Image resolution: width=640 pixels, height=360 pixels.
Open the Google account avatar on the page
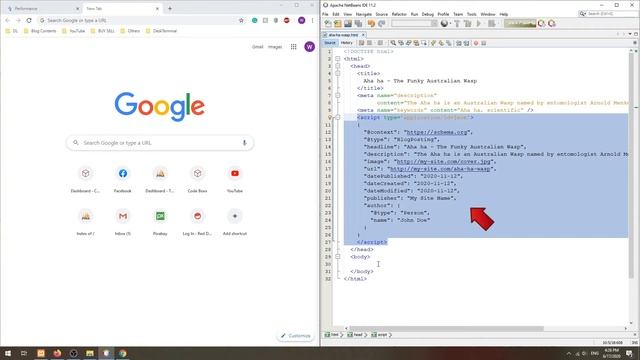point(309,47)
